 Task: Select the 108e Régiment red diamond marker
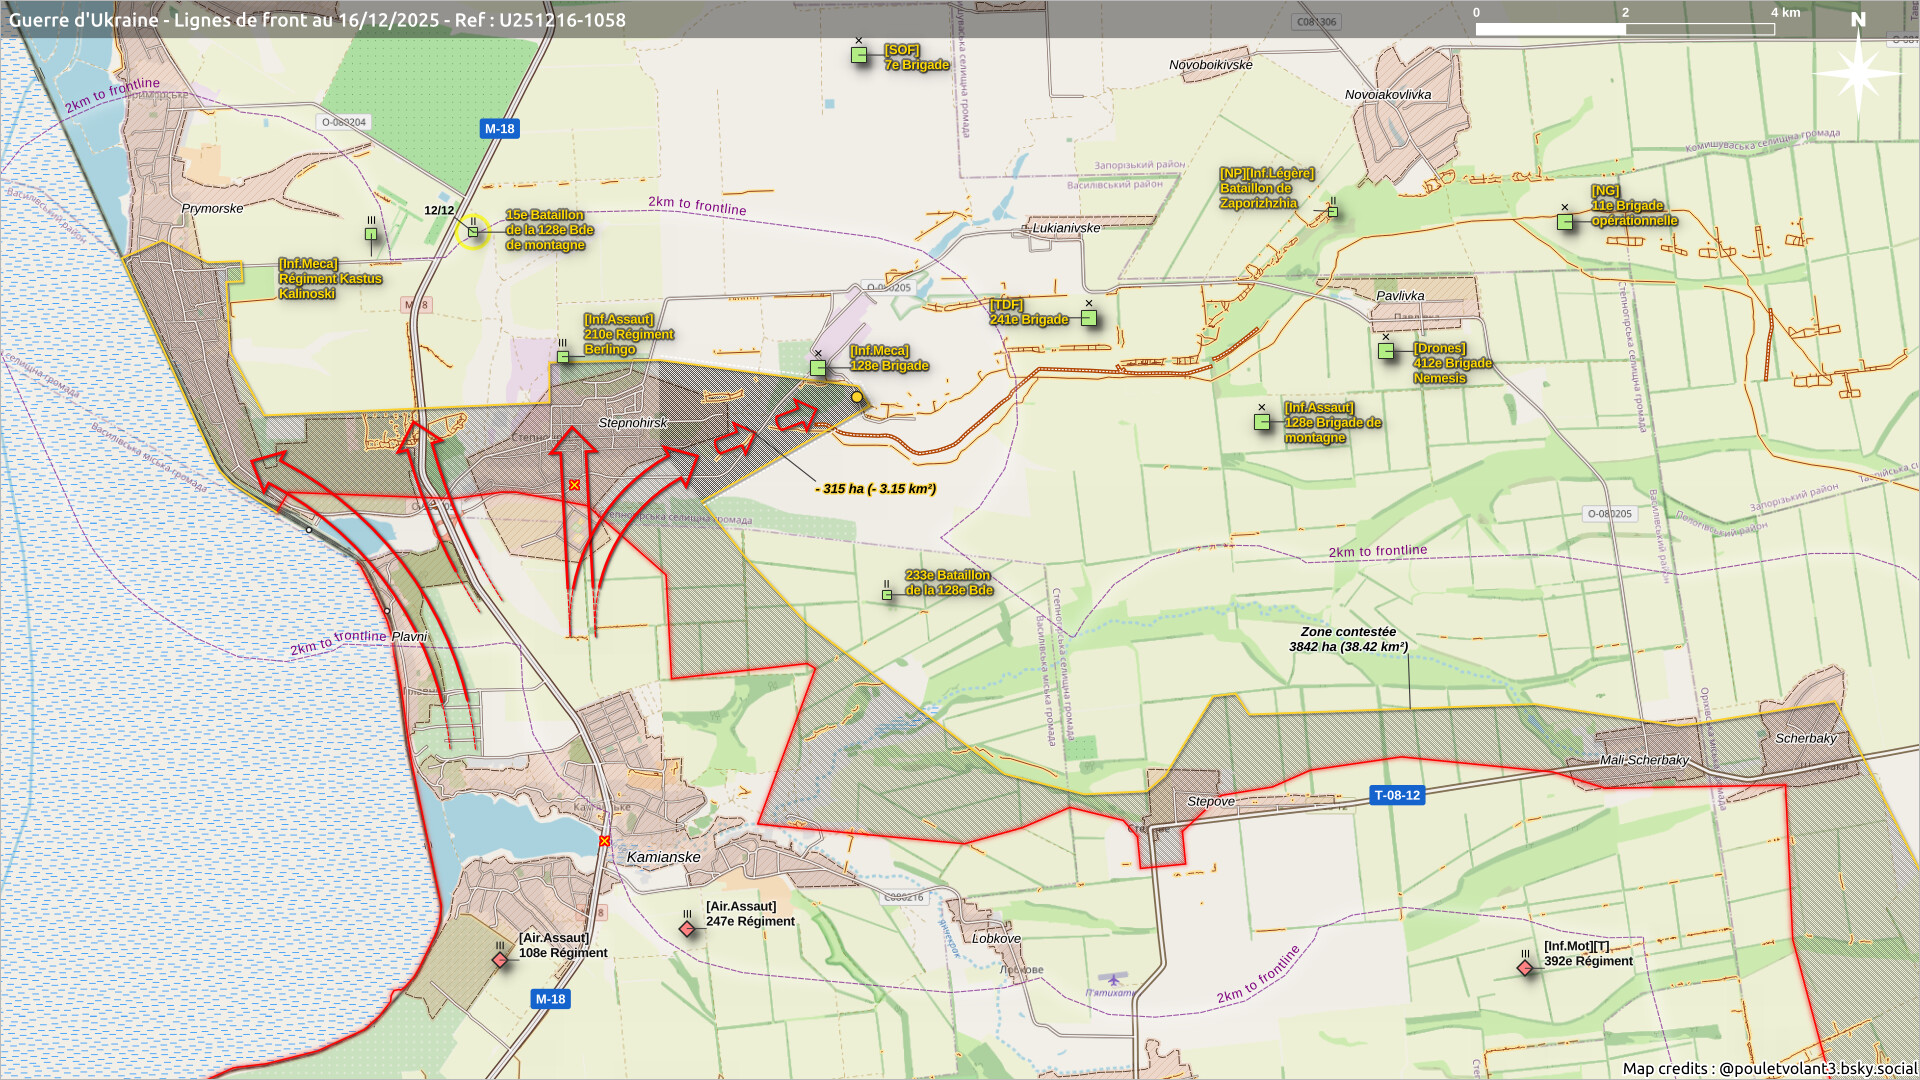pyautogui.click(x=500, y=960)
